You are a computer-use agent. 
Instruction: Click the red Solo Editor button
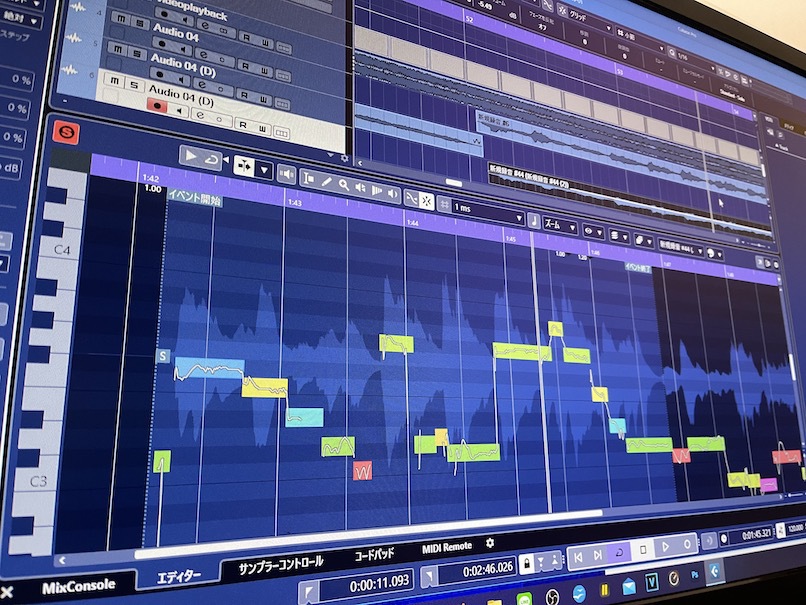(x=66, y=133)
